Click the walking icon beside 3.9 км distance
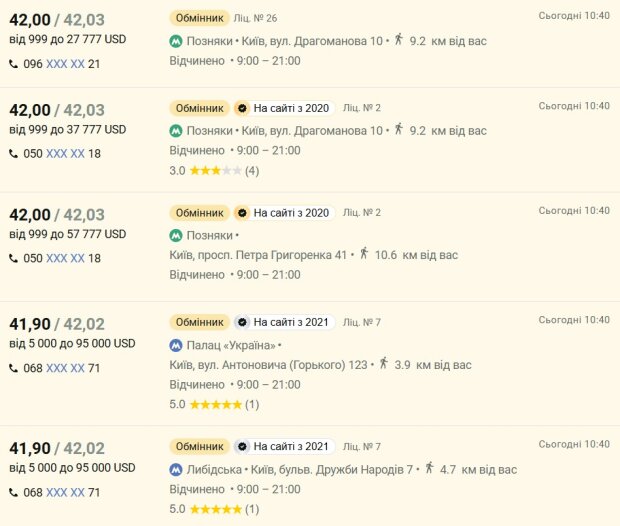620x526 pixels. point(383,364)
